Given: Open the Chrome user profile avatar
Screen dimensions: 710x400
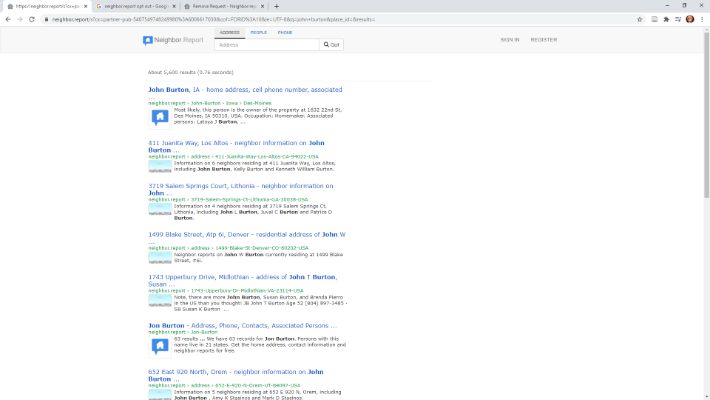Looking at the screenshot, I should (690, 19).
